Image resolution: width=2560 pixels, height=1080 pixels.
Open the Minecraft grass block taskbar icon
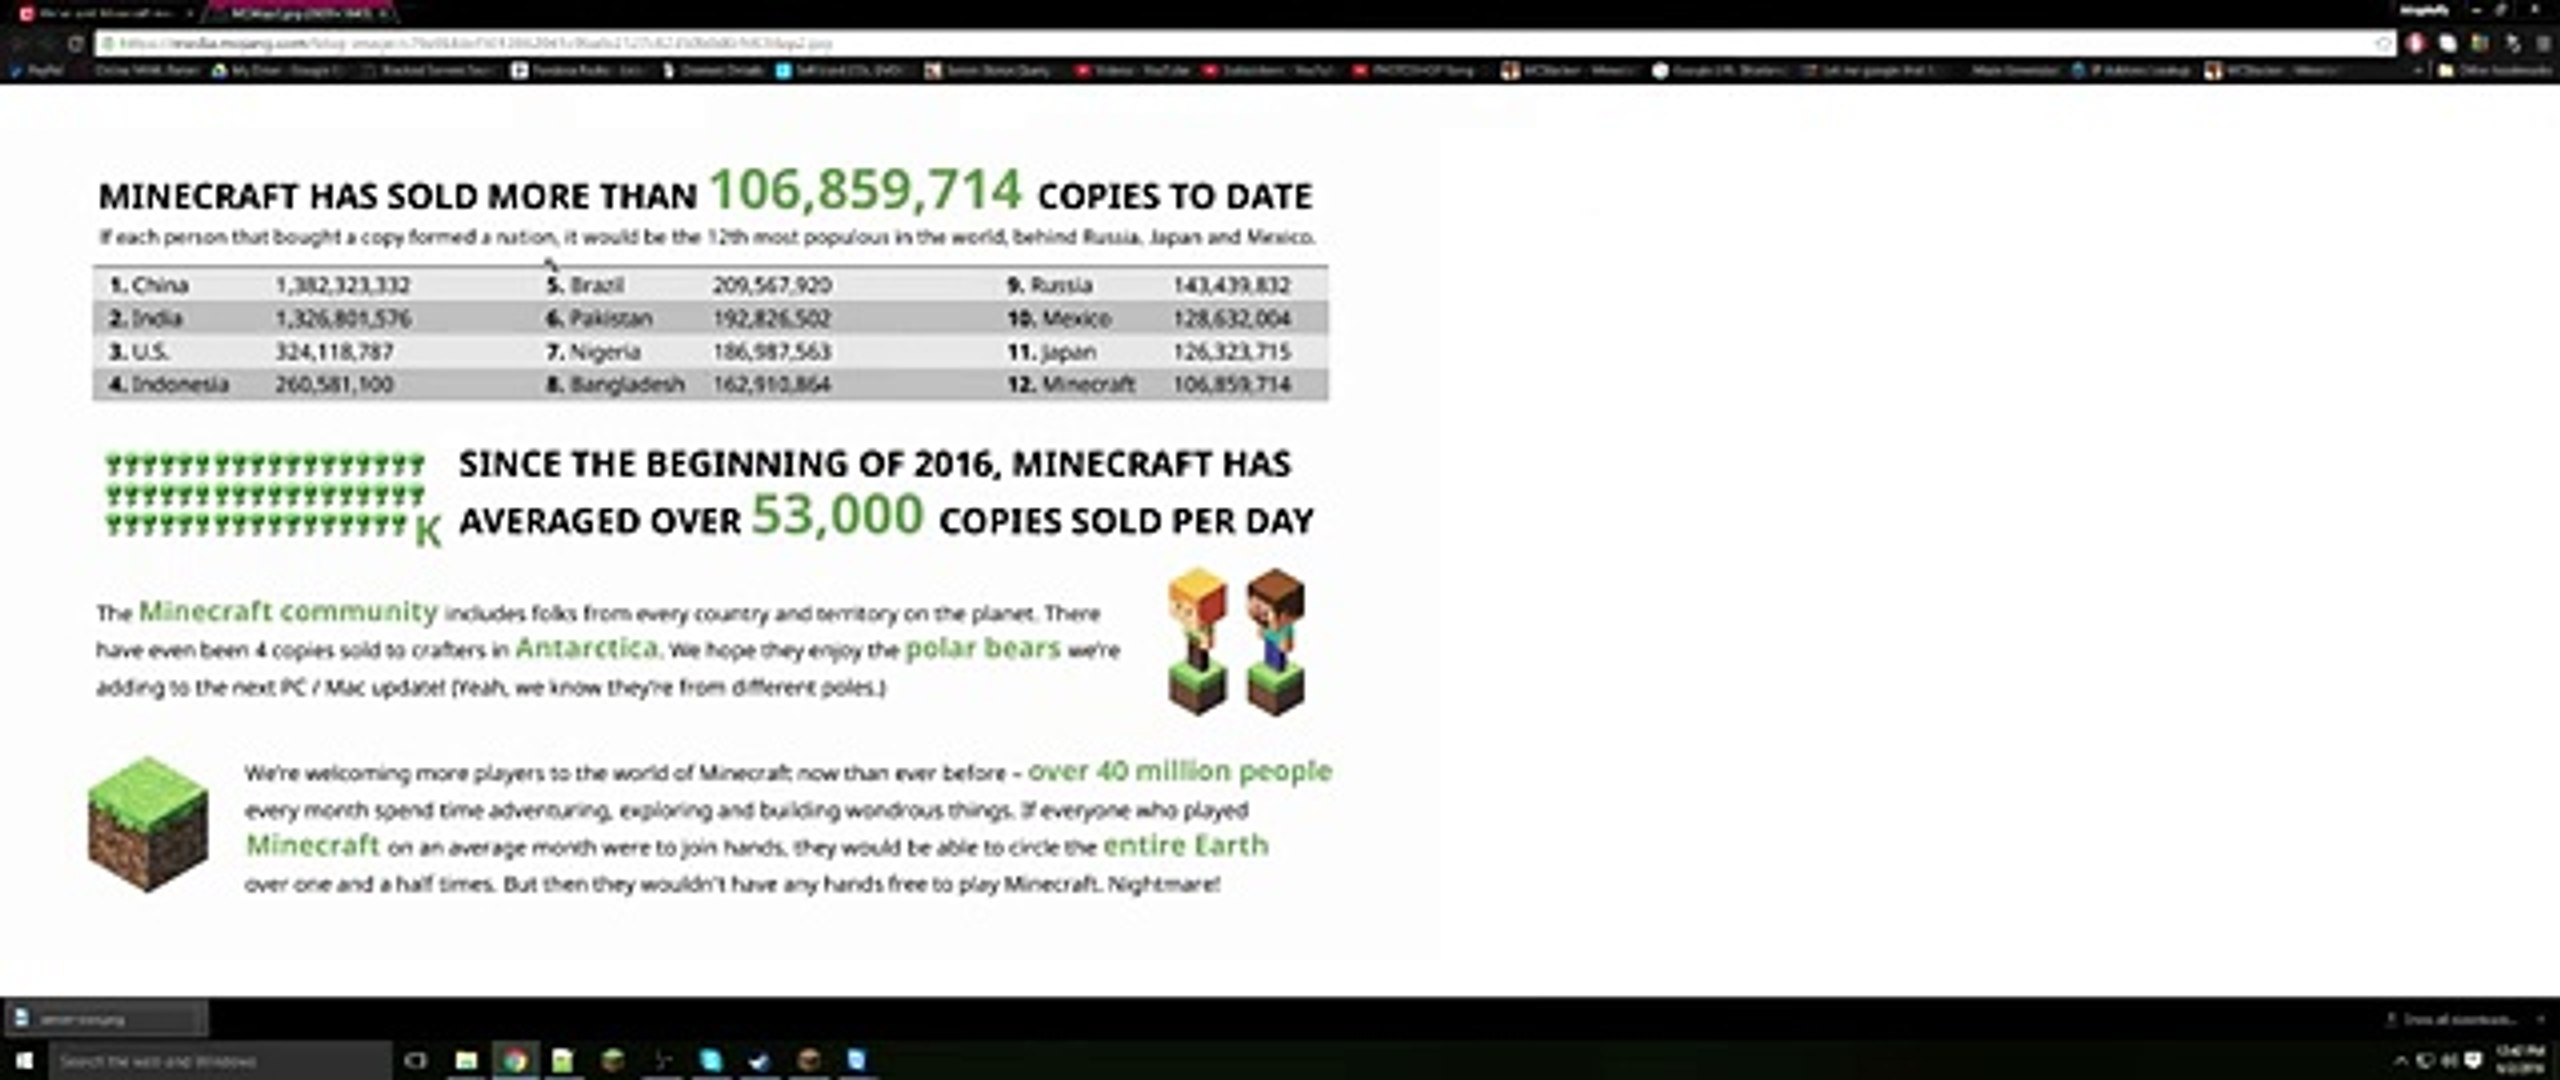click(x=612, y=1060)
